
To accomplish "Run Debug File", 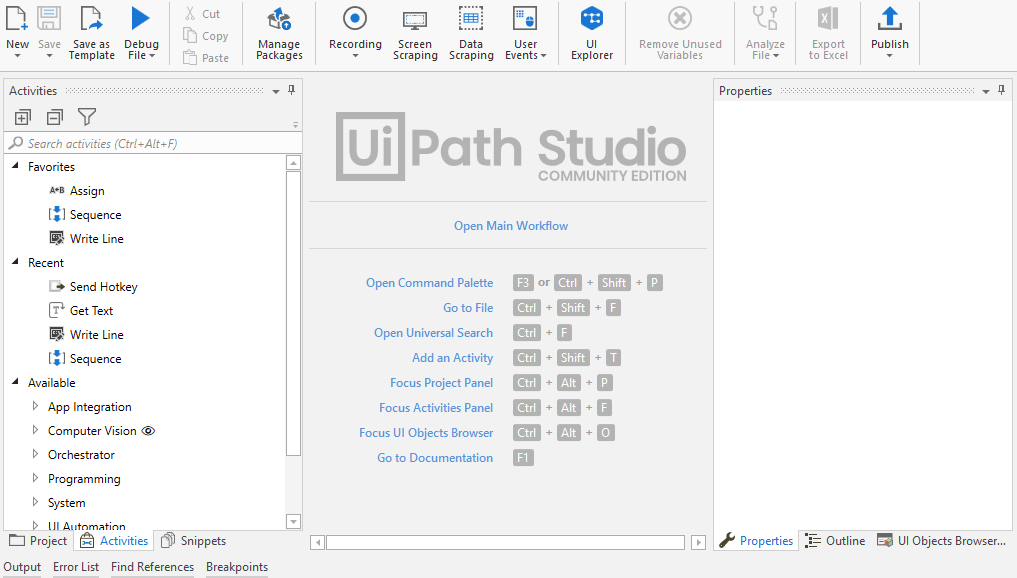I will tap(141, 32).
